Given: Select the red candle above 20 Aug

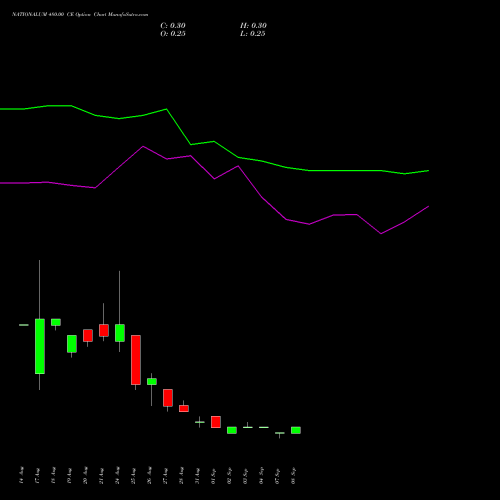Looking at the screenshot, I should (88, 335).
